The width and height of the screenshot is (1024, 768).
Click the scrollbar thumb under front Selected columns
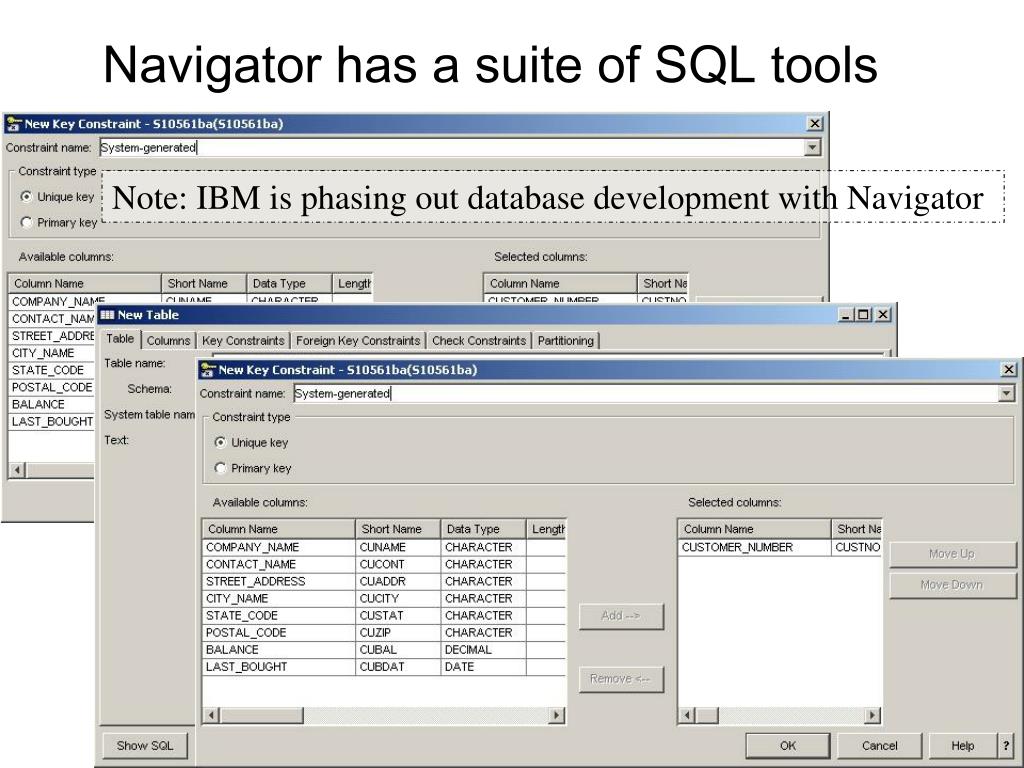tap(706, 715)
